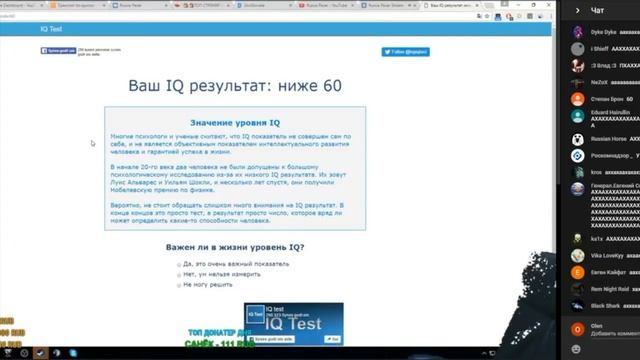Open the blue browser extension icon
This screenshot has height=360, width=640.
point(498,17)
